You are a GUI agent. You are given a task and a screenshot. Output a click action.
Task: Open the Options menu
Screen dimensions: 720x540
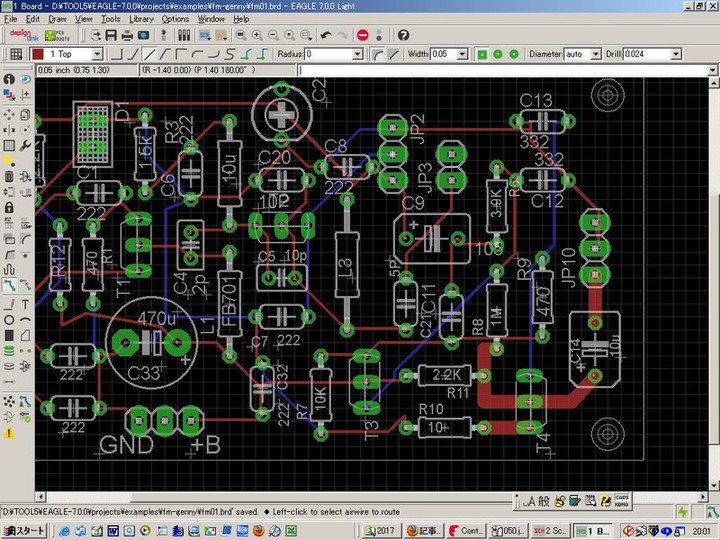point(175,19)
